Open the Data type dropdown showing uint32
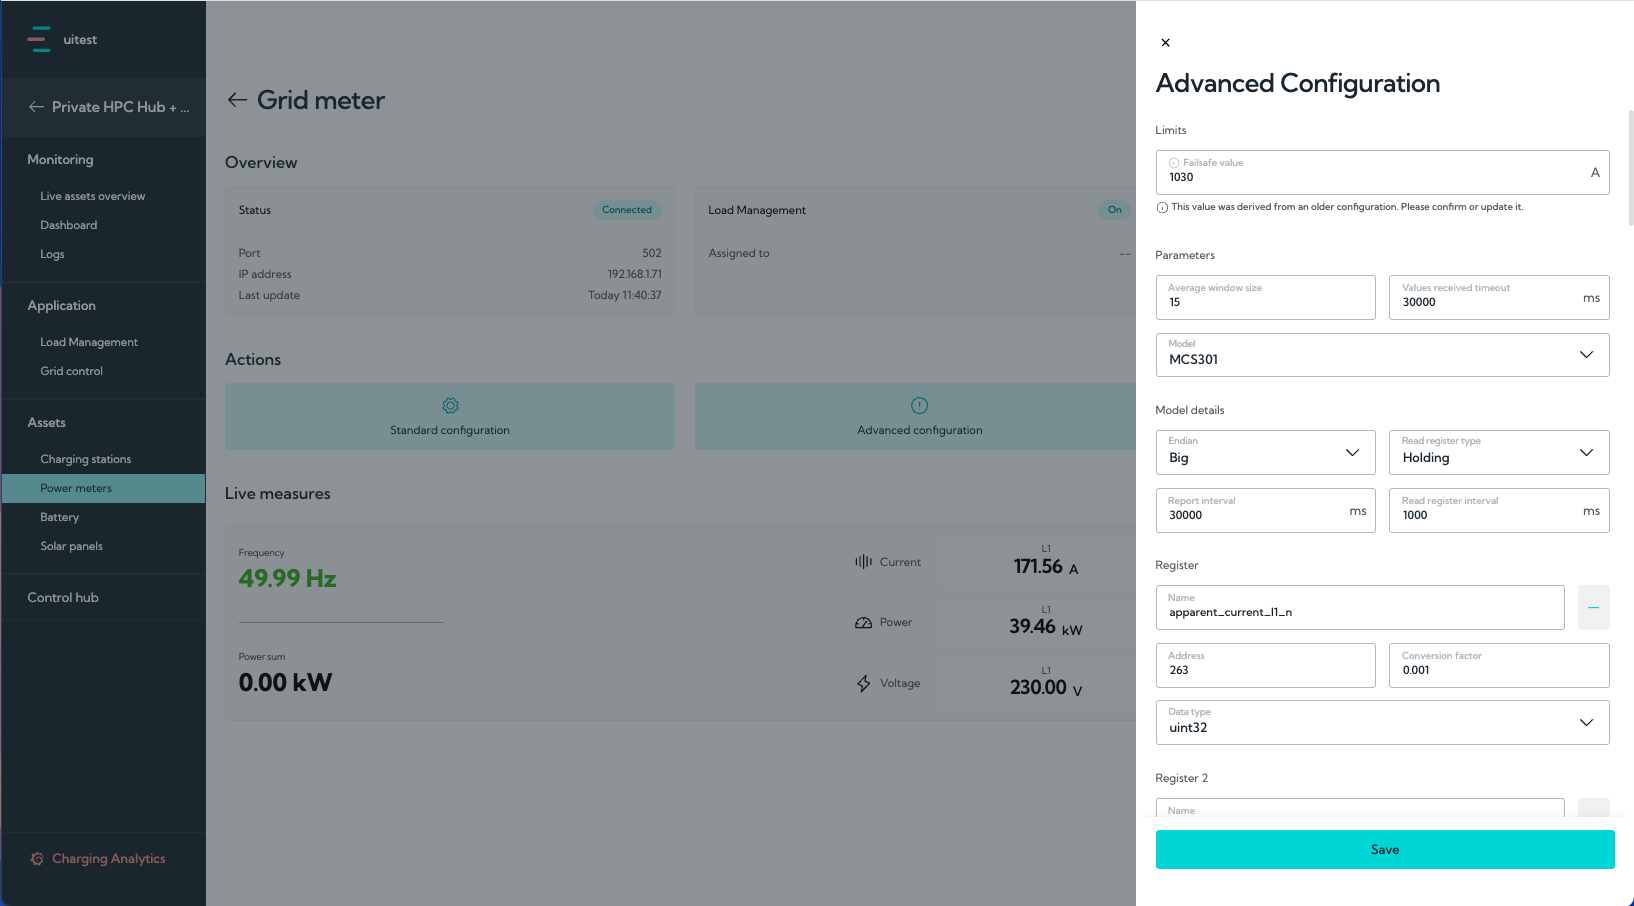The height and width of the screenshot is (906, 1634). (x=1382, y=722)
